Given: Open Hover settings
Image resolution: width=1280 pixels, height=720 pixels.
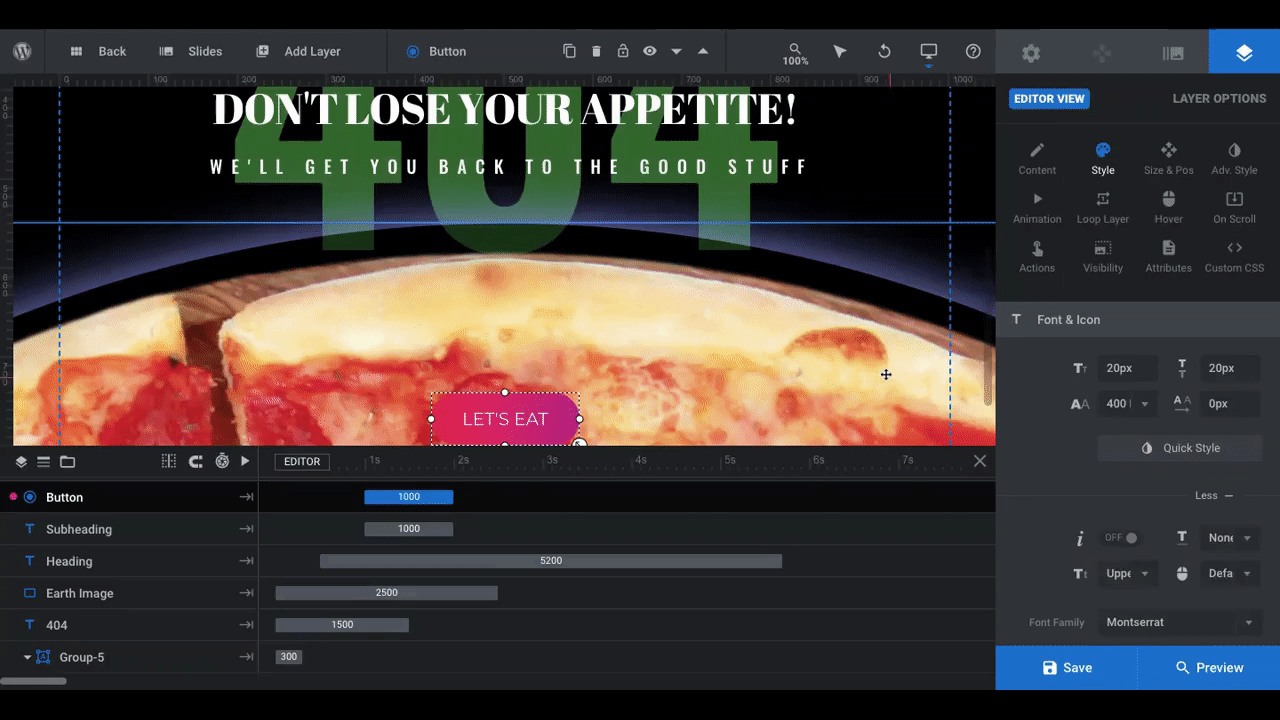Looking at the screenshot, I should pos(1168,208).
